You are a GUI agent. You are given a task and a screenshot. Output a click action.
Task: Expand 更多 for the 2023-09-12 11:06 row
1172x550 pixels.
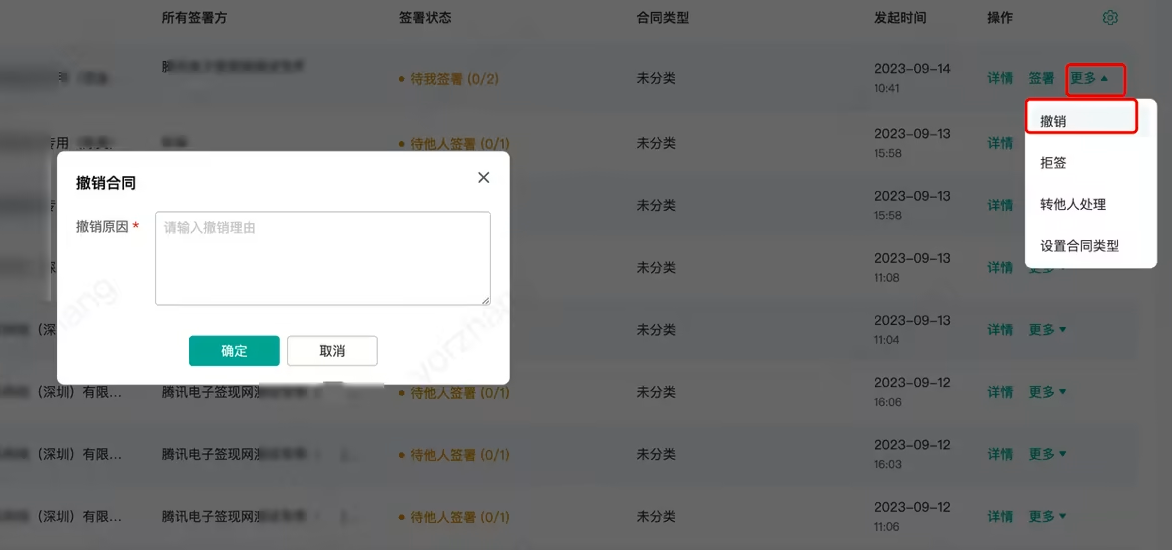pyautogui.click(x=1047, y=516)
